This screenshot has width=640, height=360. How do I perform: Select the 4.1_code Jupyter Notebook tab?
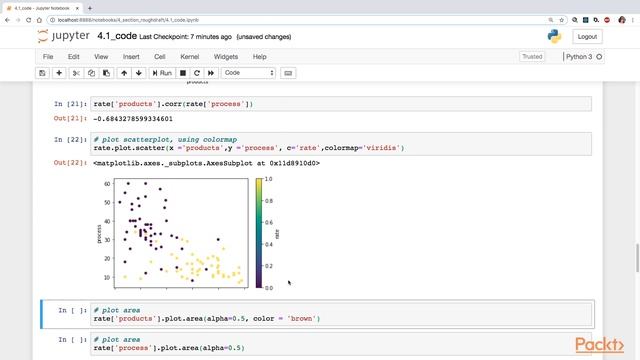coord(42,8)
